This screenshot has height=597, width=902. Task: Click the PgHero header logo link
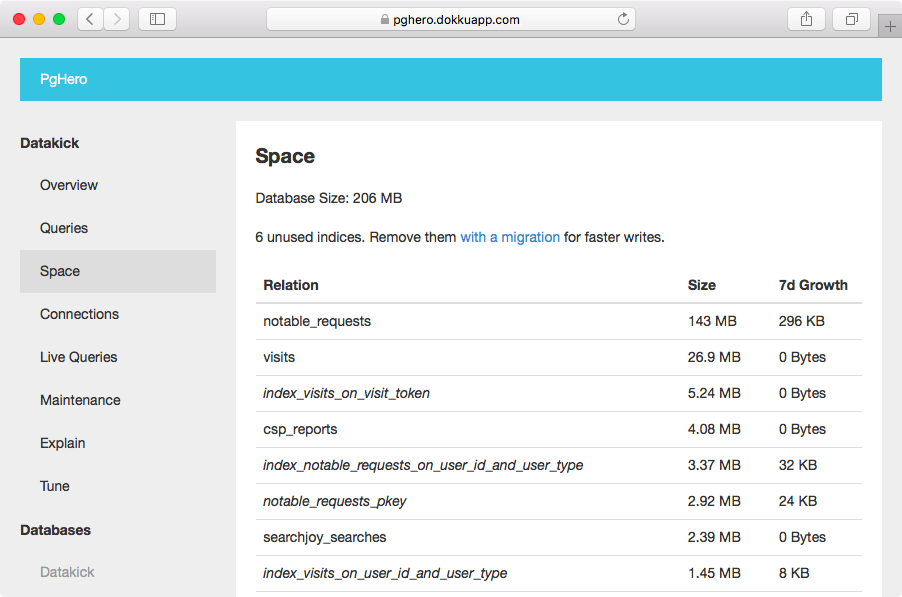(63, 79)
